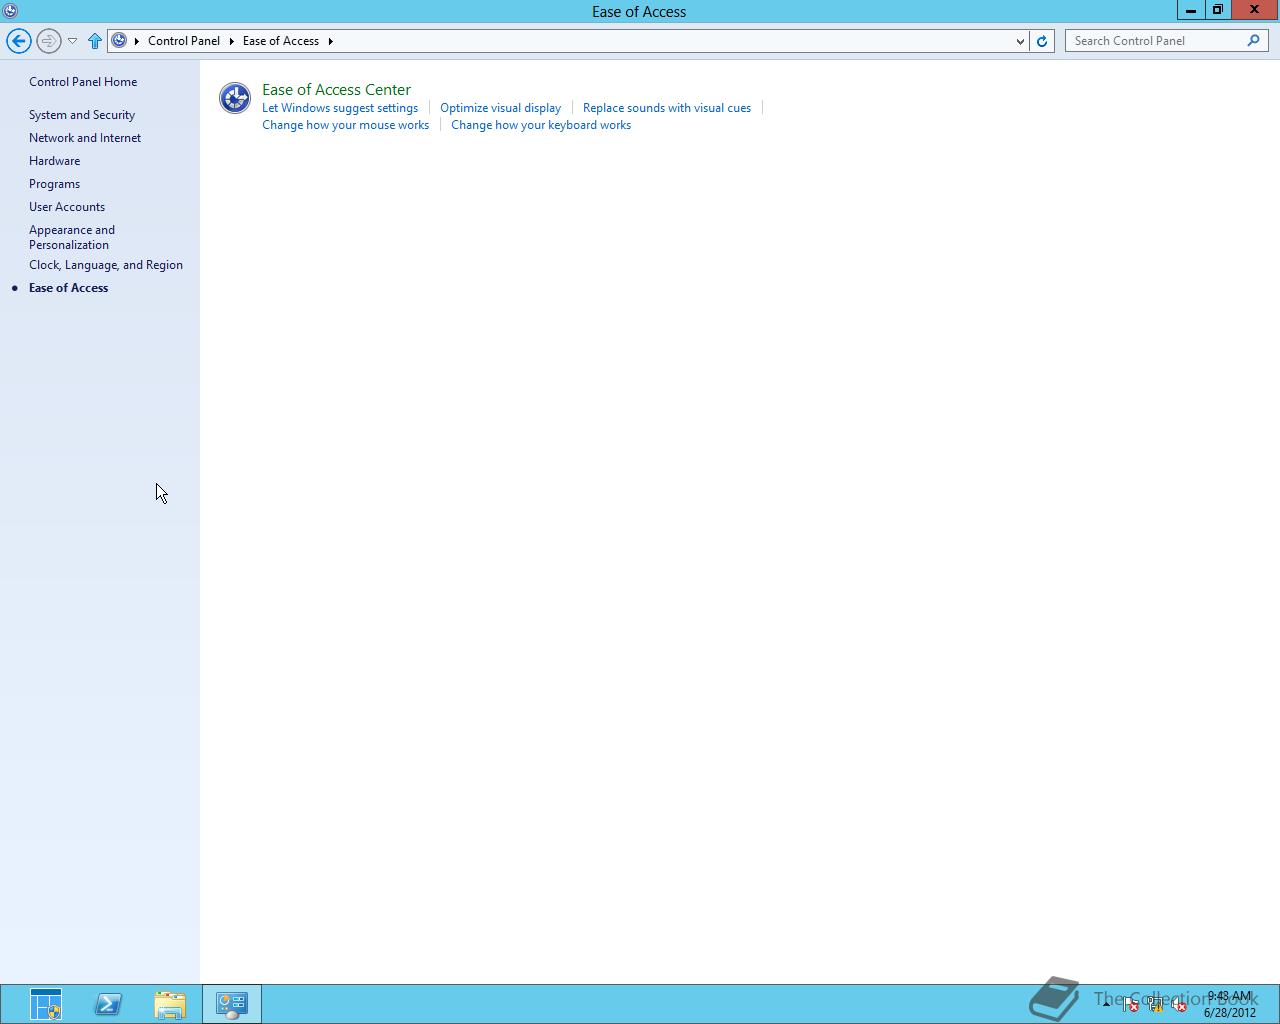The width and height of the screenshot is (1280, 1024).
Task: Open Server Manager from the taskbar
Action: coord(46,1004)
